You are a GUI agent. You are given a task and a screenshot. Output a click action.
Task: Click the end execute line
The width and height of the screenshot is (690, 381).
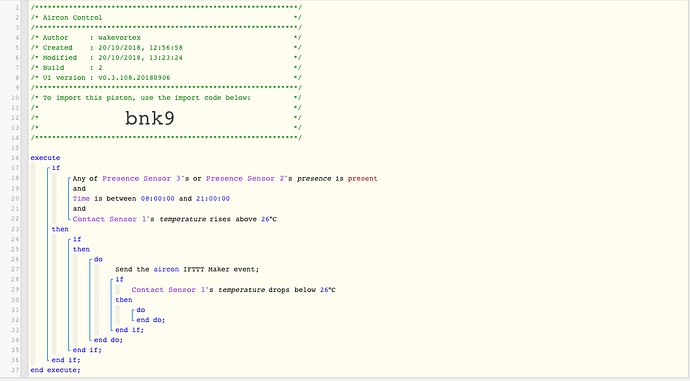tap(55, 370)
